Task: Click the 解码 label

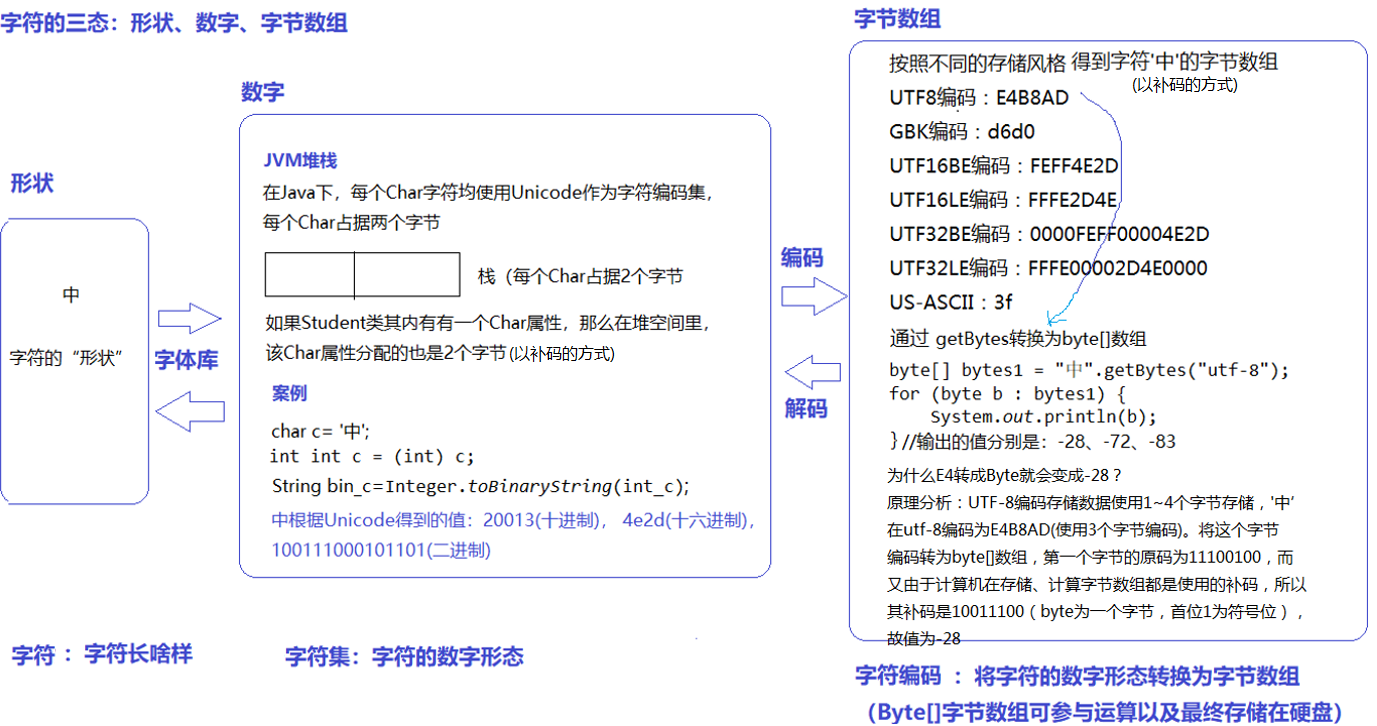Action: [x=806, y=408]
